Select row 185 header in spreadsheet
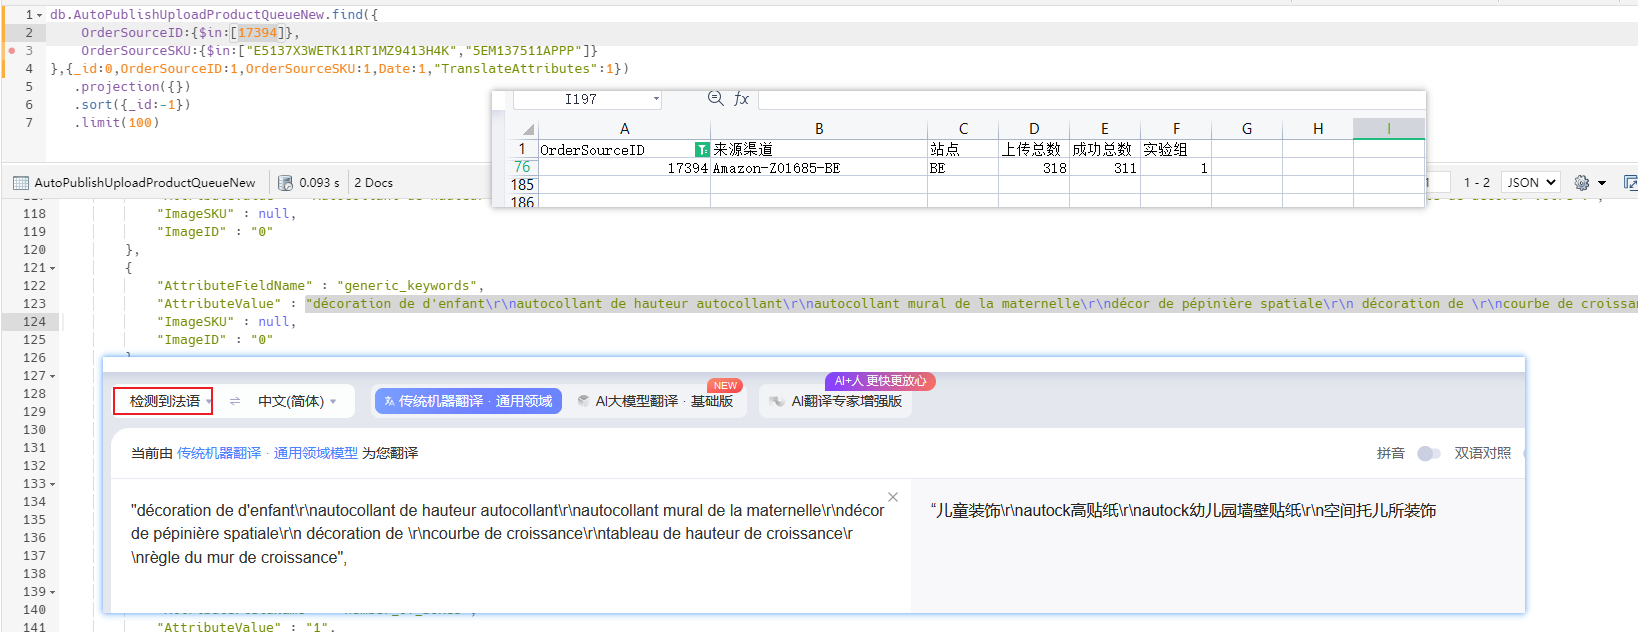1638x632 pixels. 523,185
